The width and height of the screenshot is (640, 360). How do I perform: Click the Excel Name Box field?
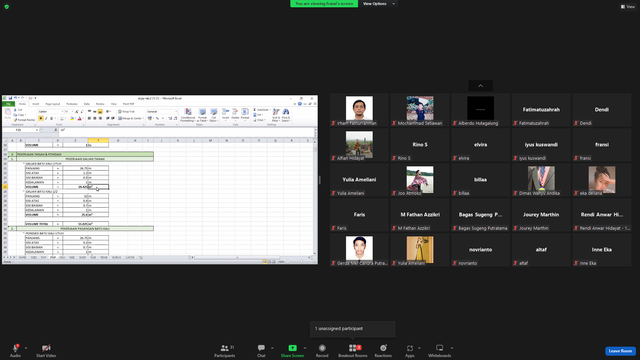click(20, 130)
